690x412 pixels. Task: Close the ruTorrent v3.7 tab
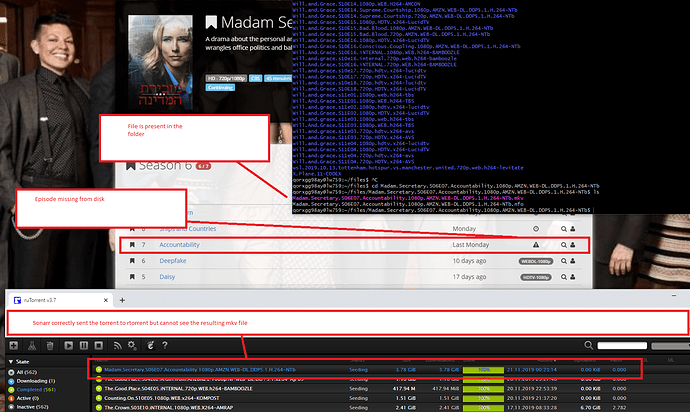coord(106,300)
